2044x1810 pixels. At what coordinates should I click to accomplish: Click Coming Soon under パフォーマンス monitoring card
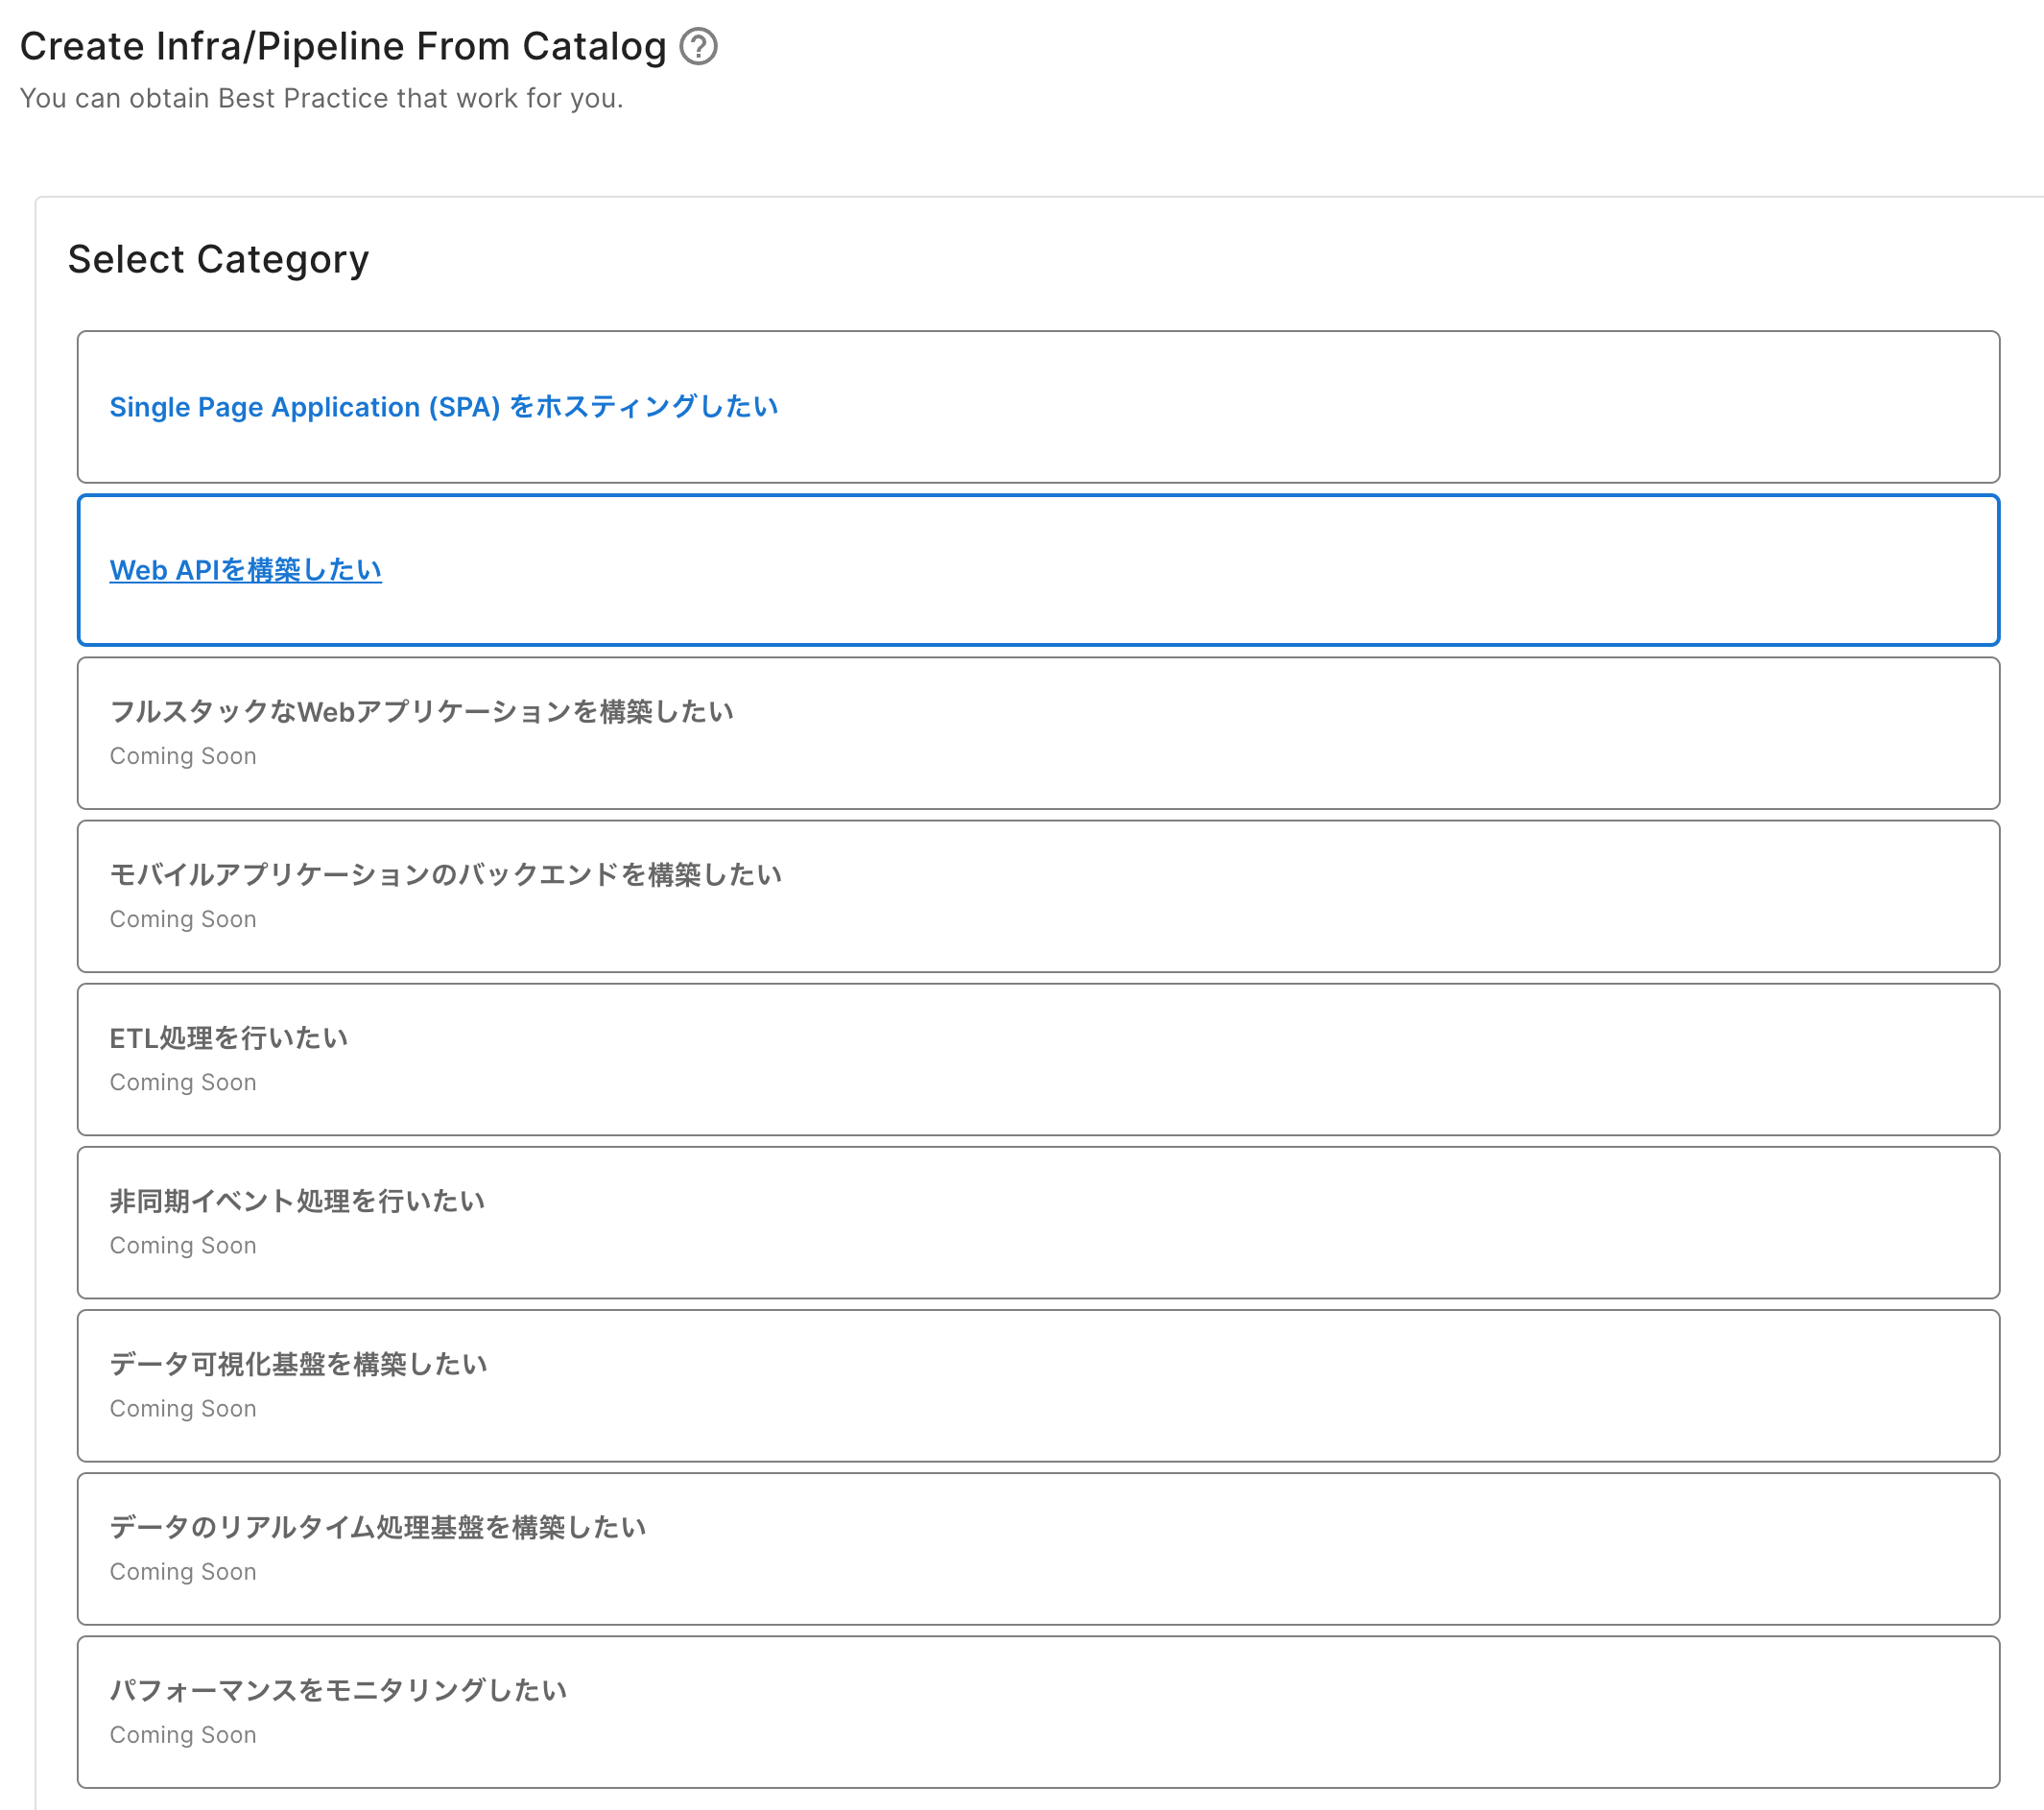[183, 1735]
